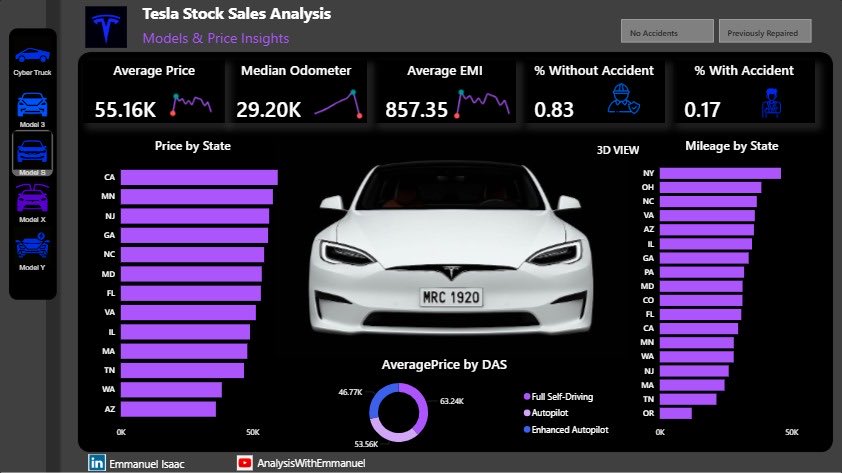
Task: Select MN bar in Price by State
Action: click(x=197, y=197)
